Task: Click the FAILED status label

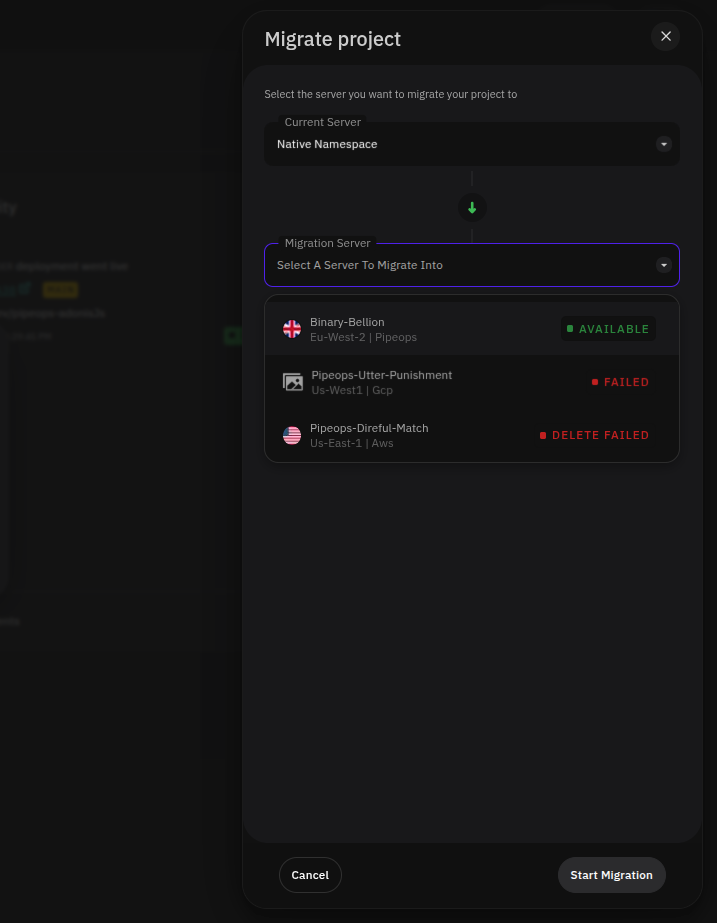Action: click(620, 382)
